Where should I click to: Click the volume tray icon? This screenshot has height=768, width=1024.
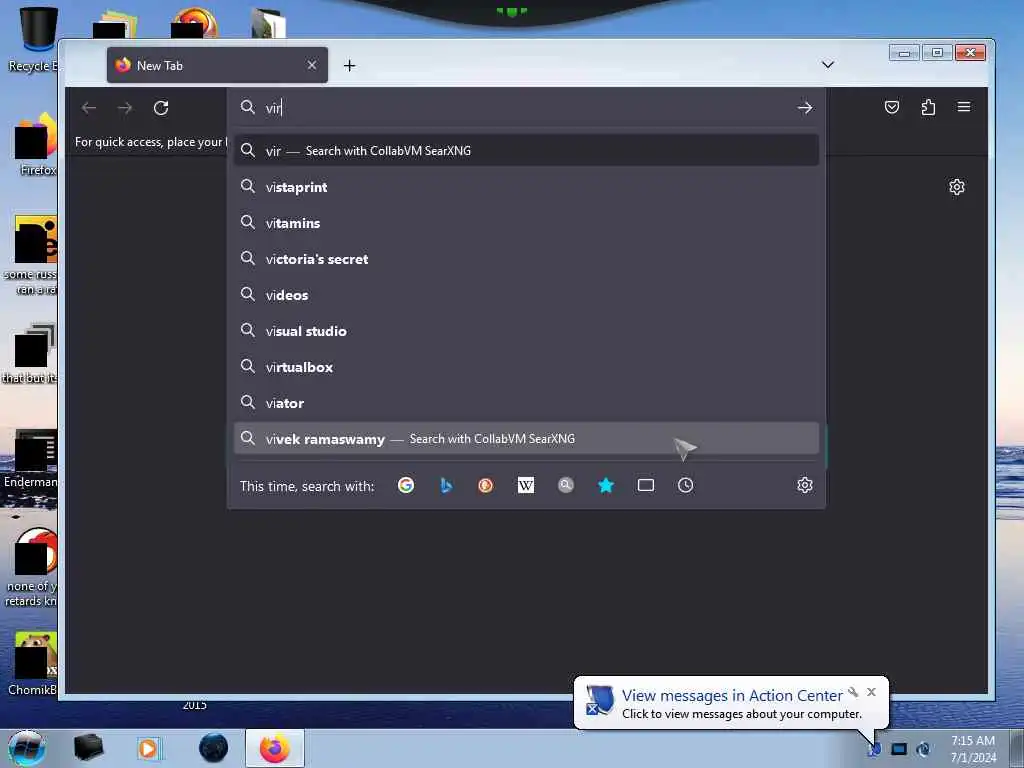pyautogui.click(x=923, y=749)
